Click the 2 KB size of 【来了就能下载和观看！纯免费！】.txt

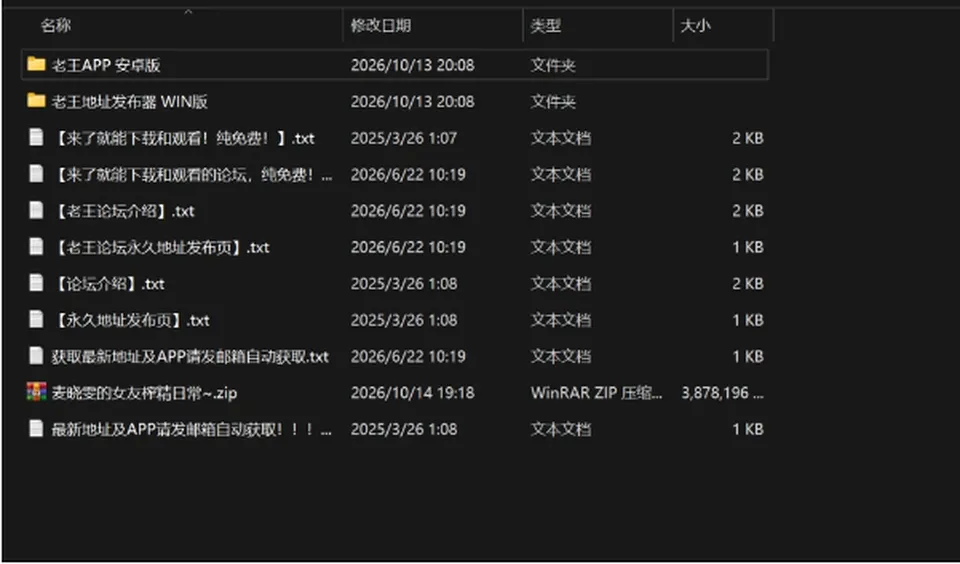point(748,138)
